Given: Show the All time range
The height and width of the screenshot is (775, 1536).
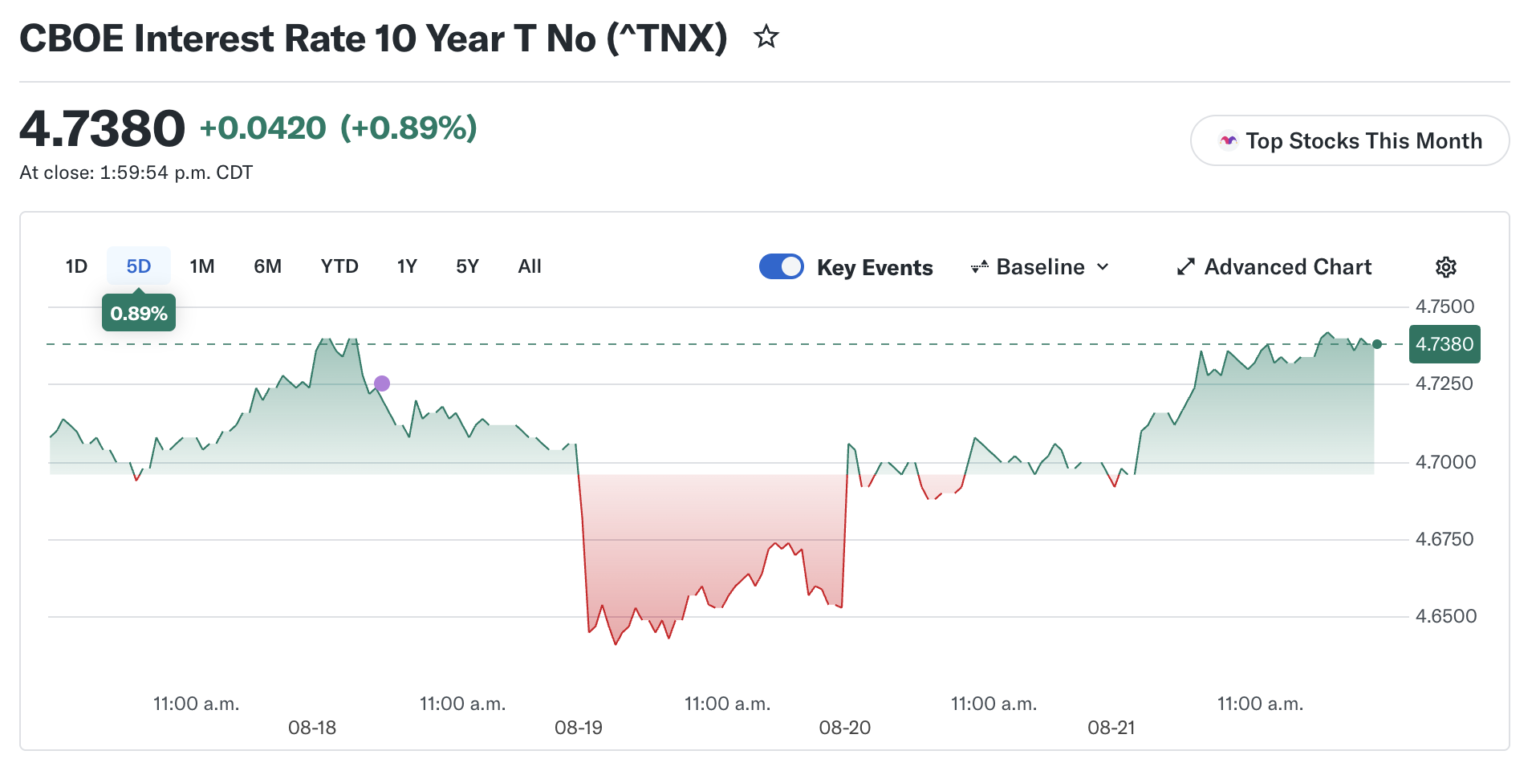Looking at the screenshot, I should pyautogui.click(x=529, y=266).
